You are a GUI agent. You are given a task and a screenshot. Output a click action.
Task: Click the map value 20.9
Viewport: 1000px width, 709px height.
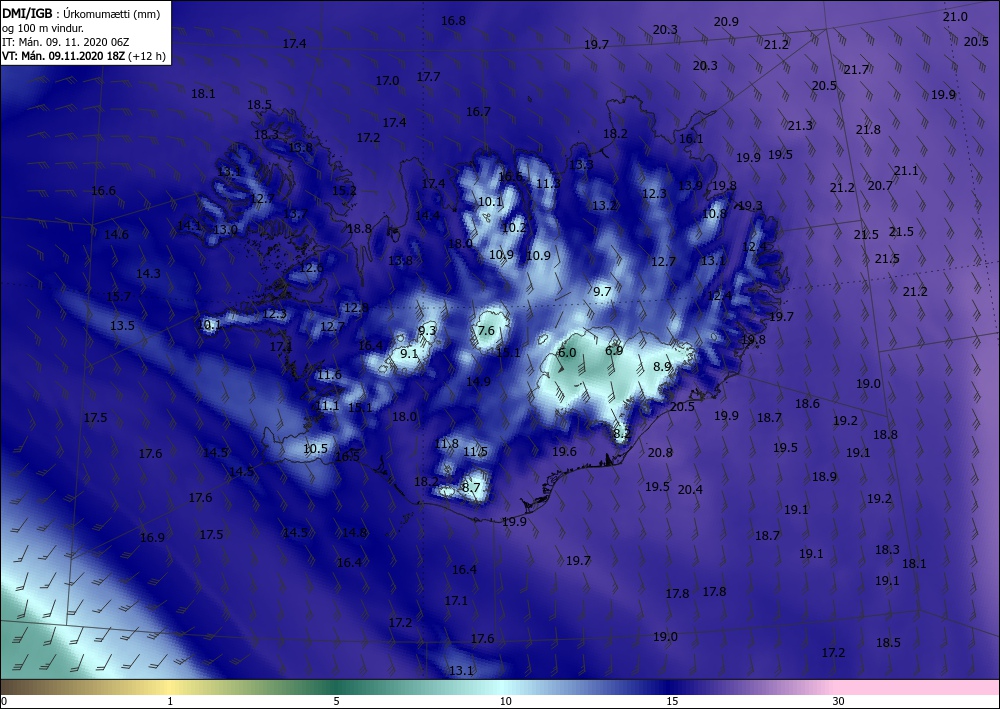(x=726, y=22)
